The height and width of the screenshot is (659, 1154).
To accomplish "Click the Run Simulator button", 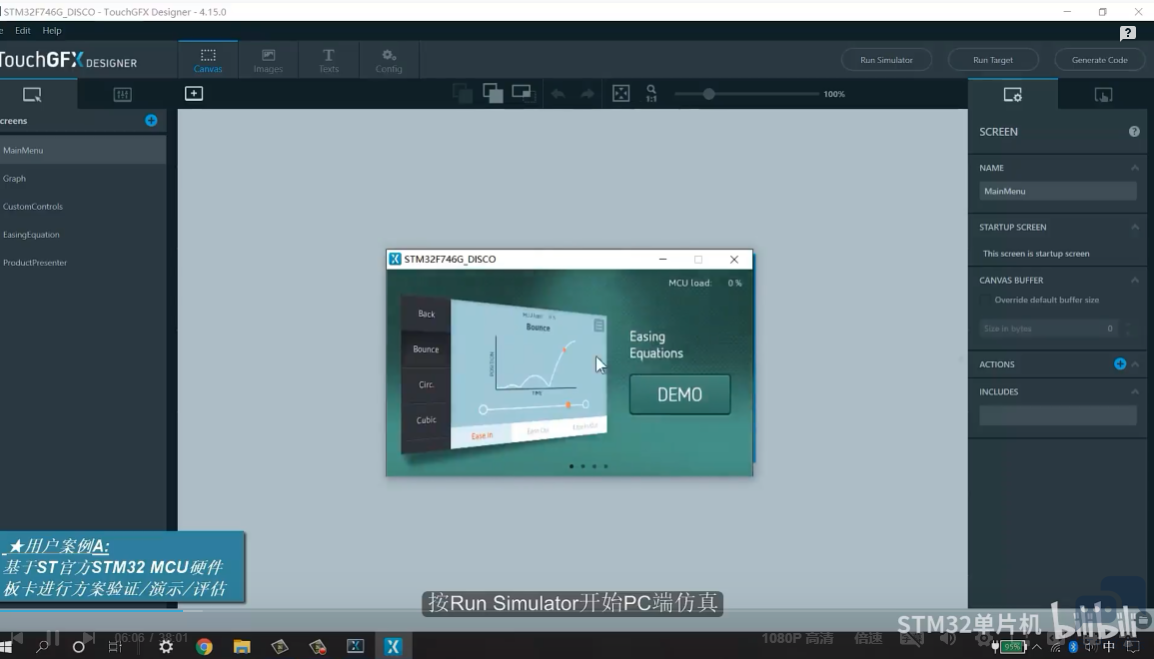I will pos(886,60).
